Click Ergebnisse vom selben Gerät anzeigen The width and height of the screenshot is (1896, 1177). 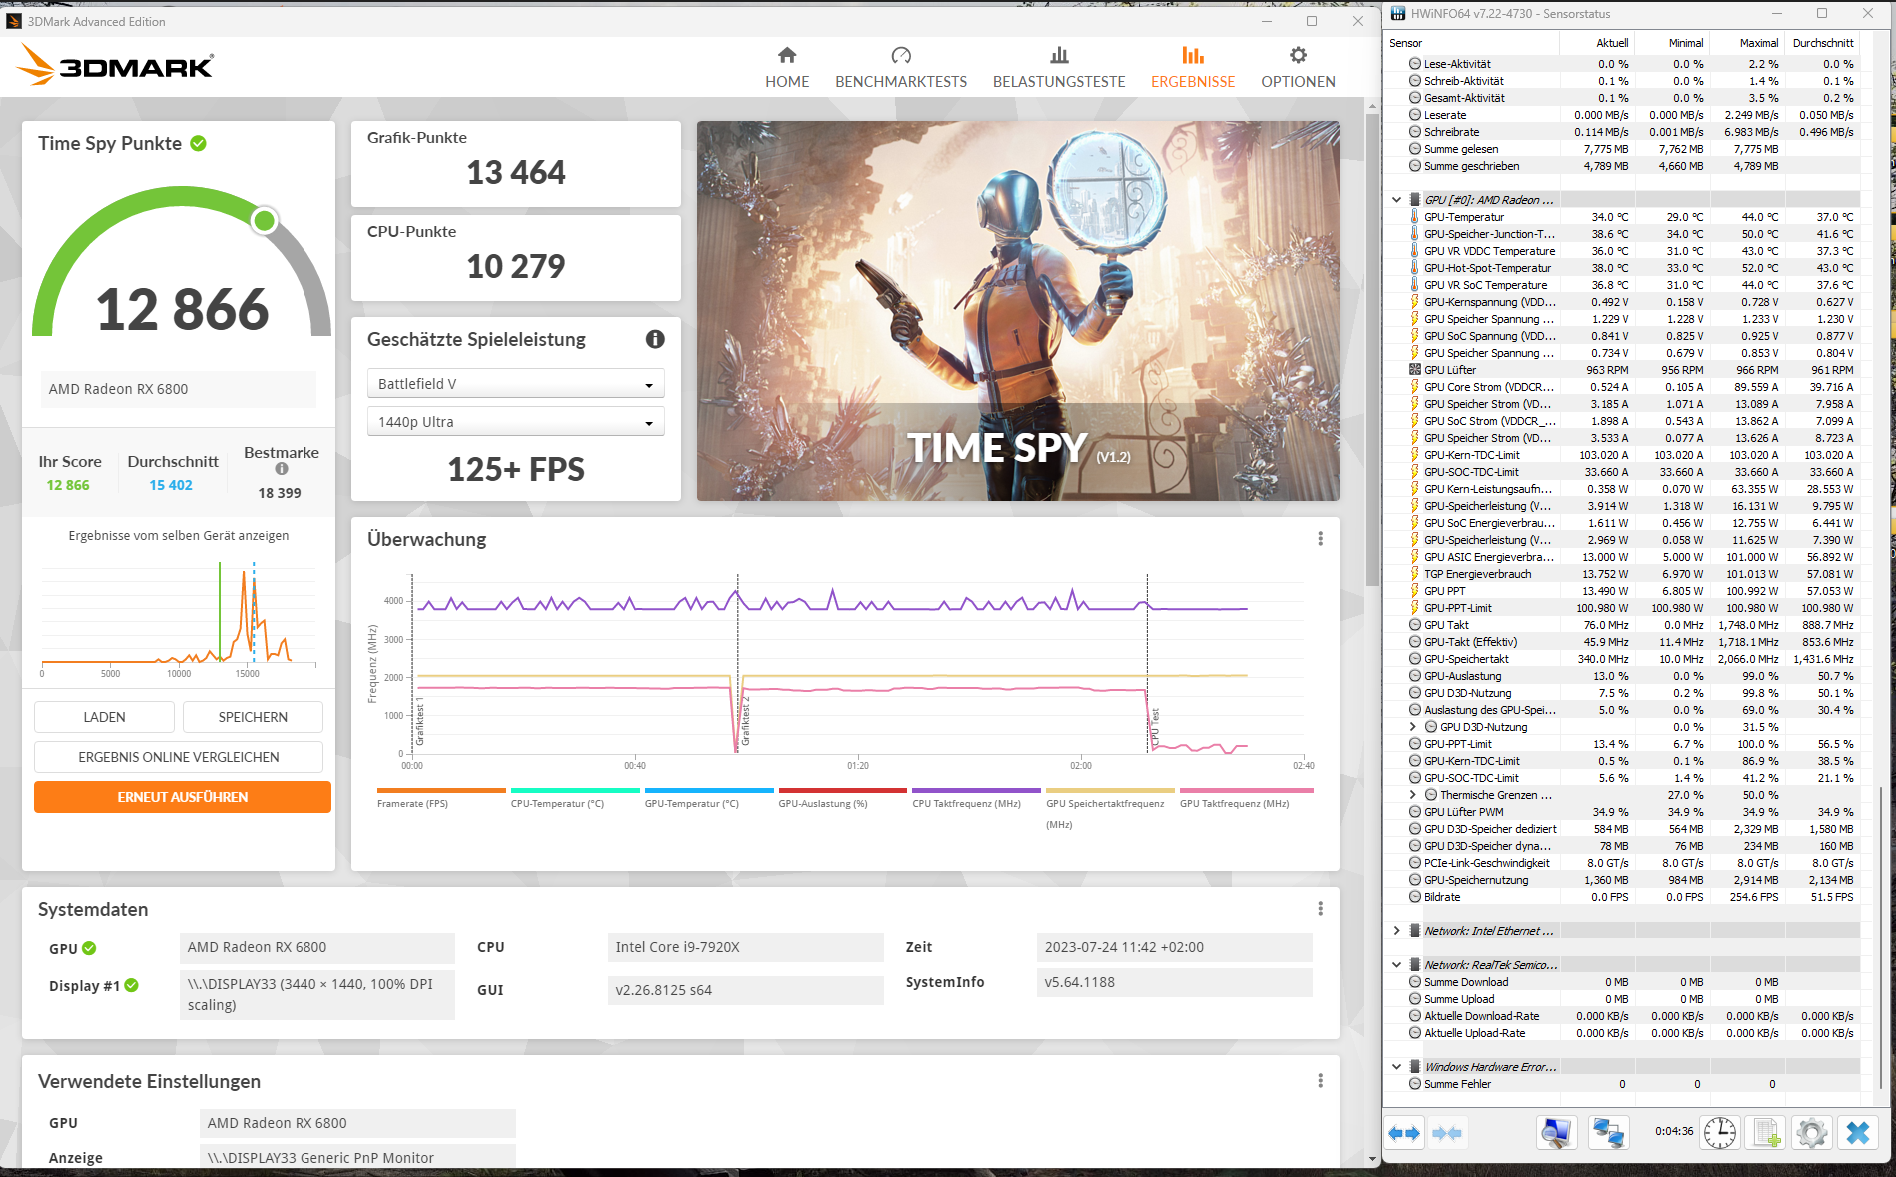coord(179,536)
